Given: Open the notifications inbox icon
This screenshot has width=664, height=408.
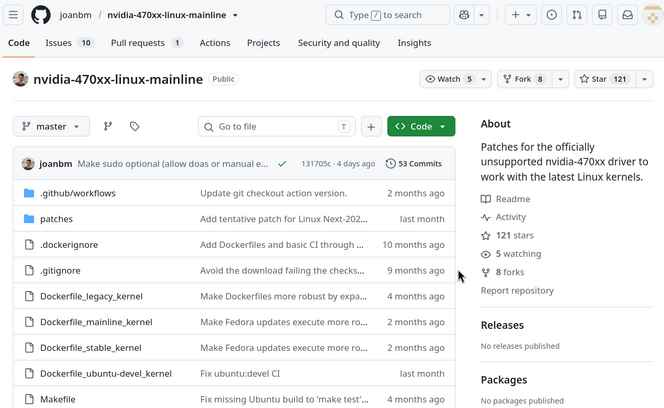Looking at the screenshot, I should click(628, 15).
